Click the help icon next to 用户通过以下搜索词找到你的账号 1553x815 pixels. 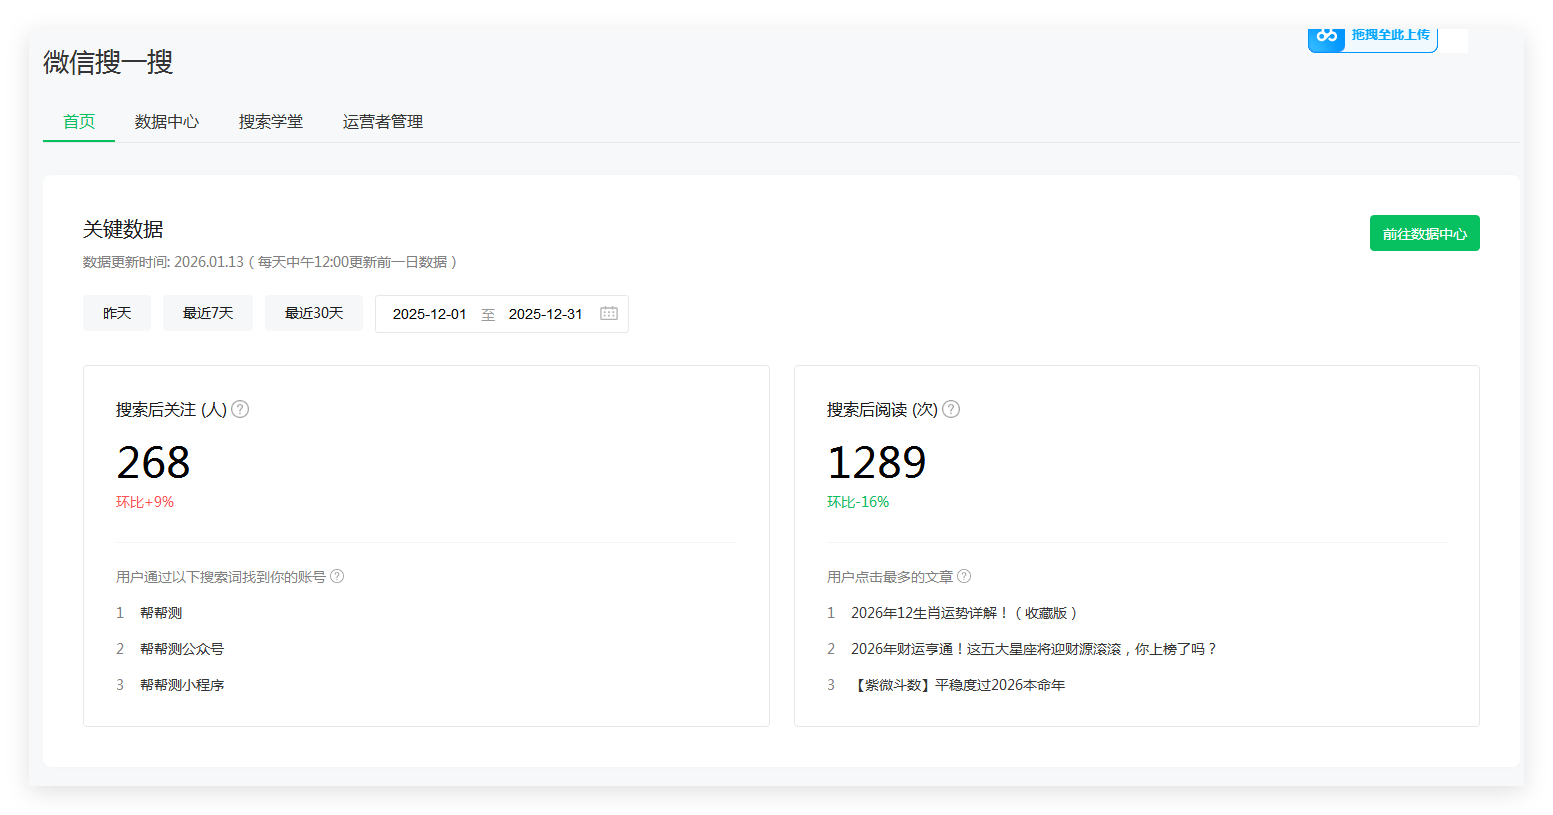[337, 576]
